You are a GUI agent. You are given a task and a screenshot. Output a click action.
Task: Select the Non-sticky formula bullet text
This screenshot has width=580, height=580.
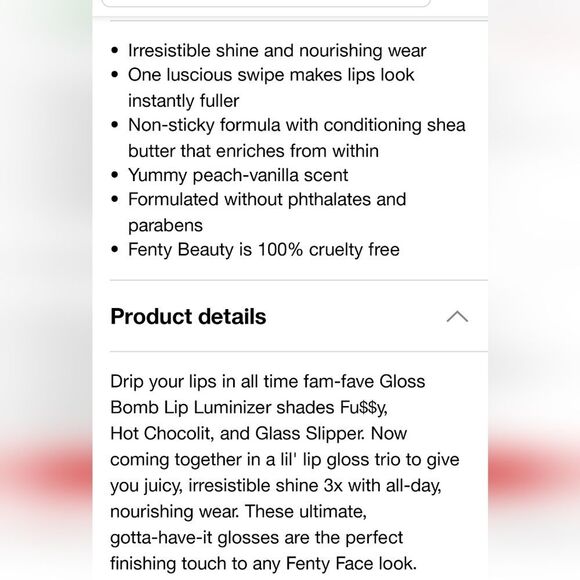pyautogui.click(x=297, y=138)
